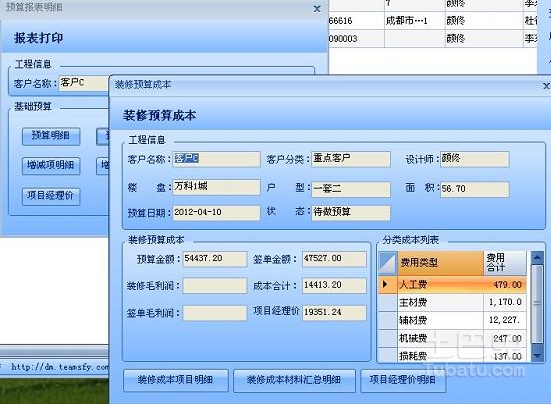
Task: Click the 客户名称 field in 装修预算成本 window
Action: [x=216, y=159]
